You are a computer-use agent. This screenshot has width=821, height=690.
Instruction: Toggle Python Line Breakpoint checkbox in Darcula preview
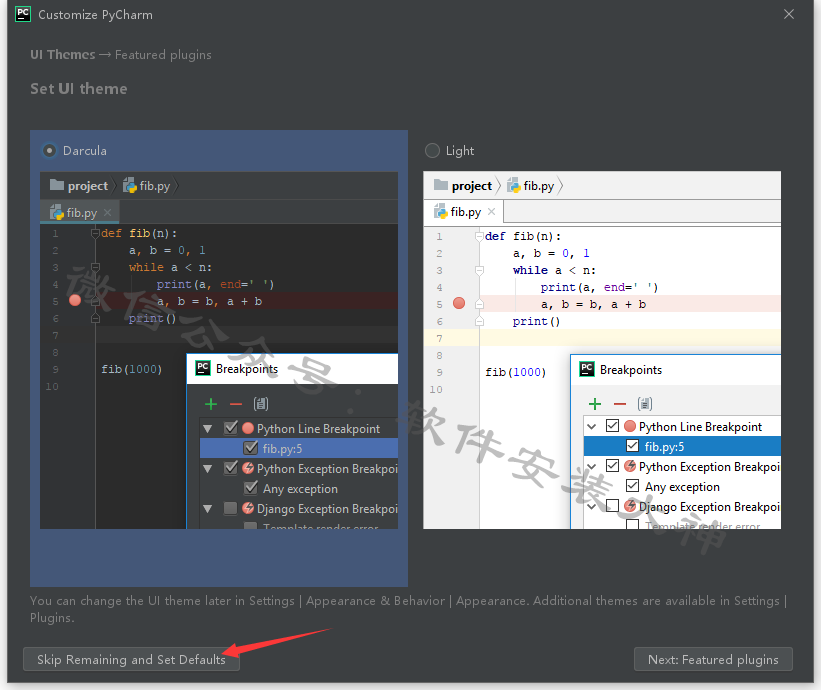click(230, 428)
